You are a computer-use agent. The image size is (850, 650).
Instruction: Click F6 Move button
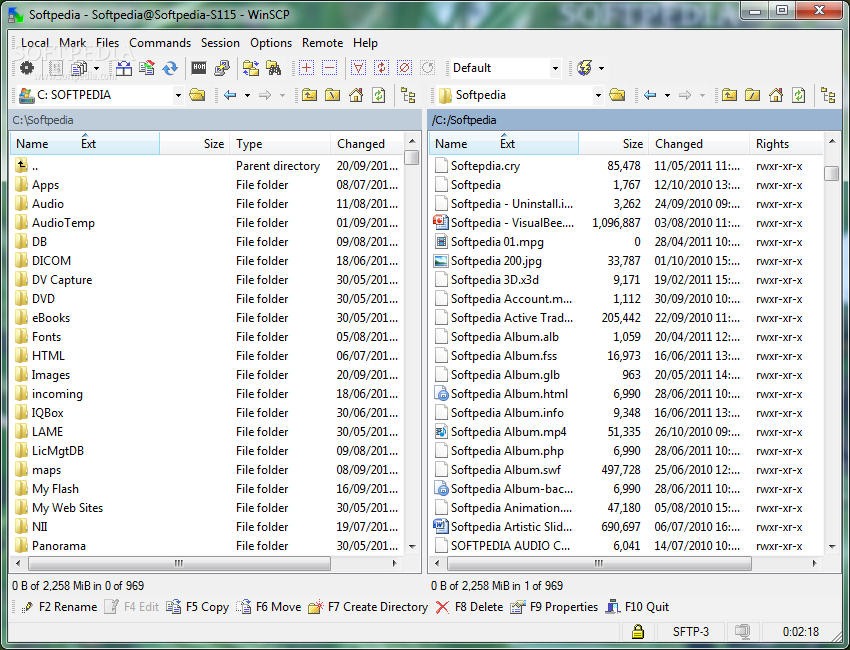coord(269,607)
